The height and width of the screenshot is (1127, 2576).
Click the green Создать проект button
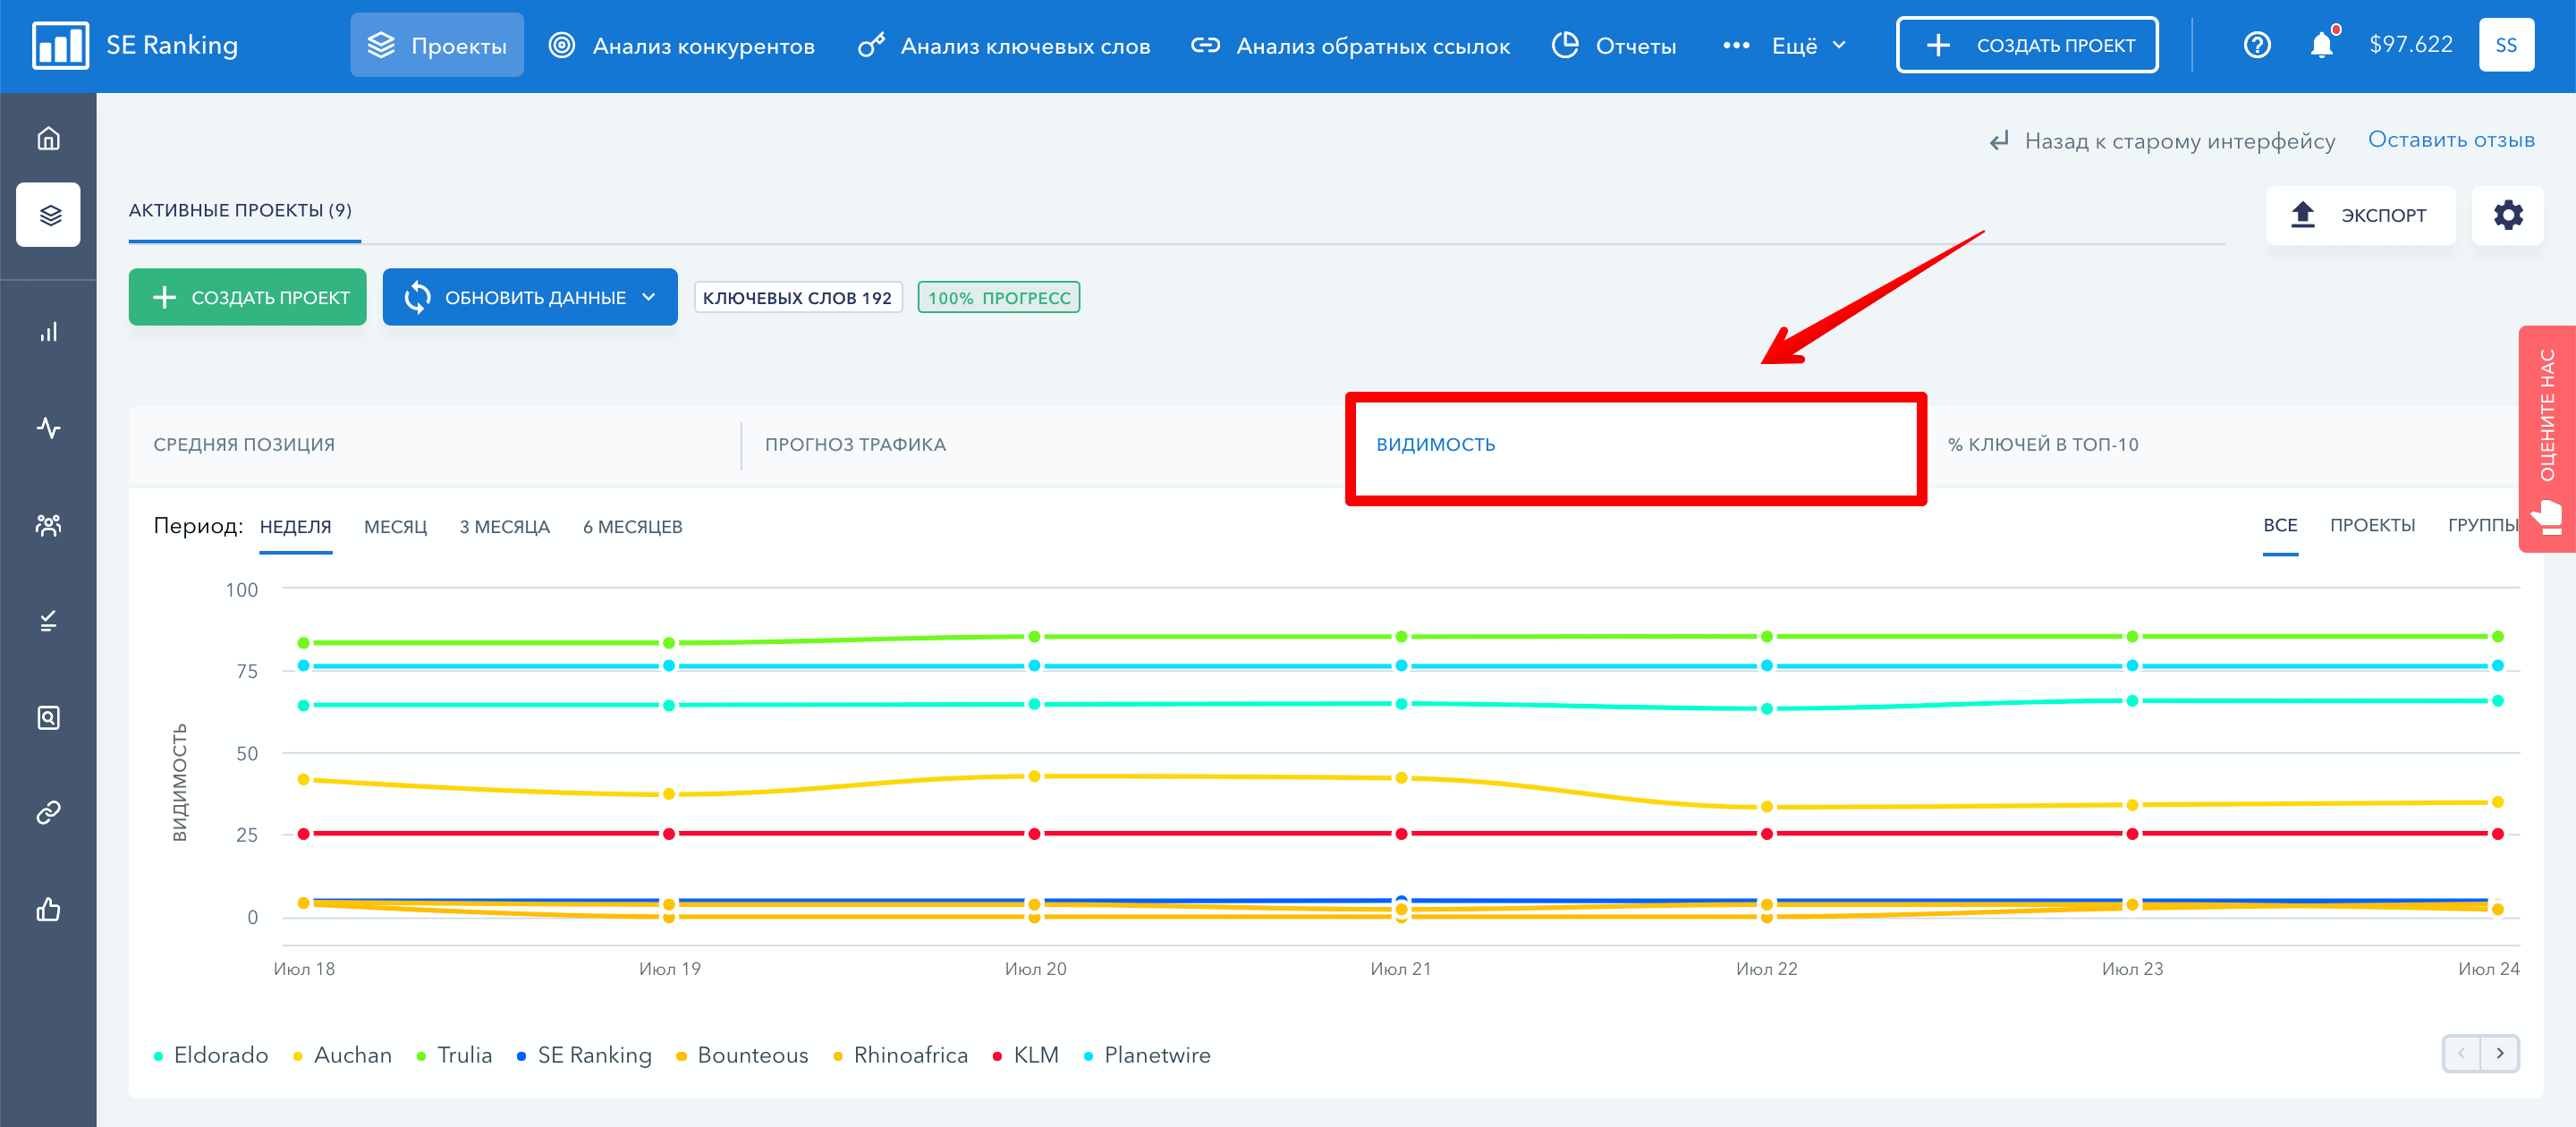coord(247,297)
